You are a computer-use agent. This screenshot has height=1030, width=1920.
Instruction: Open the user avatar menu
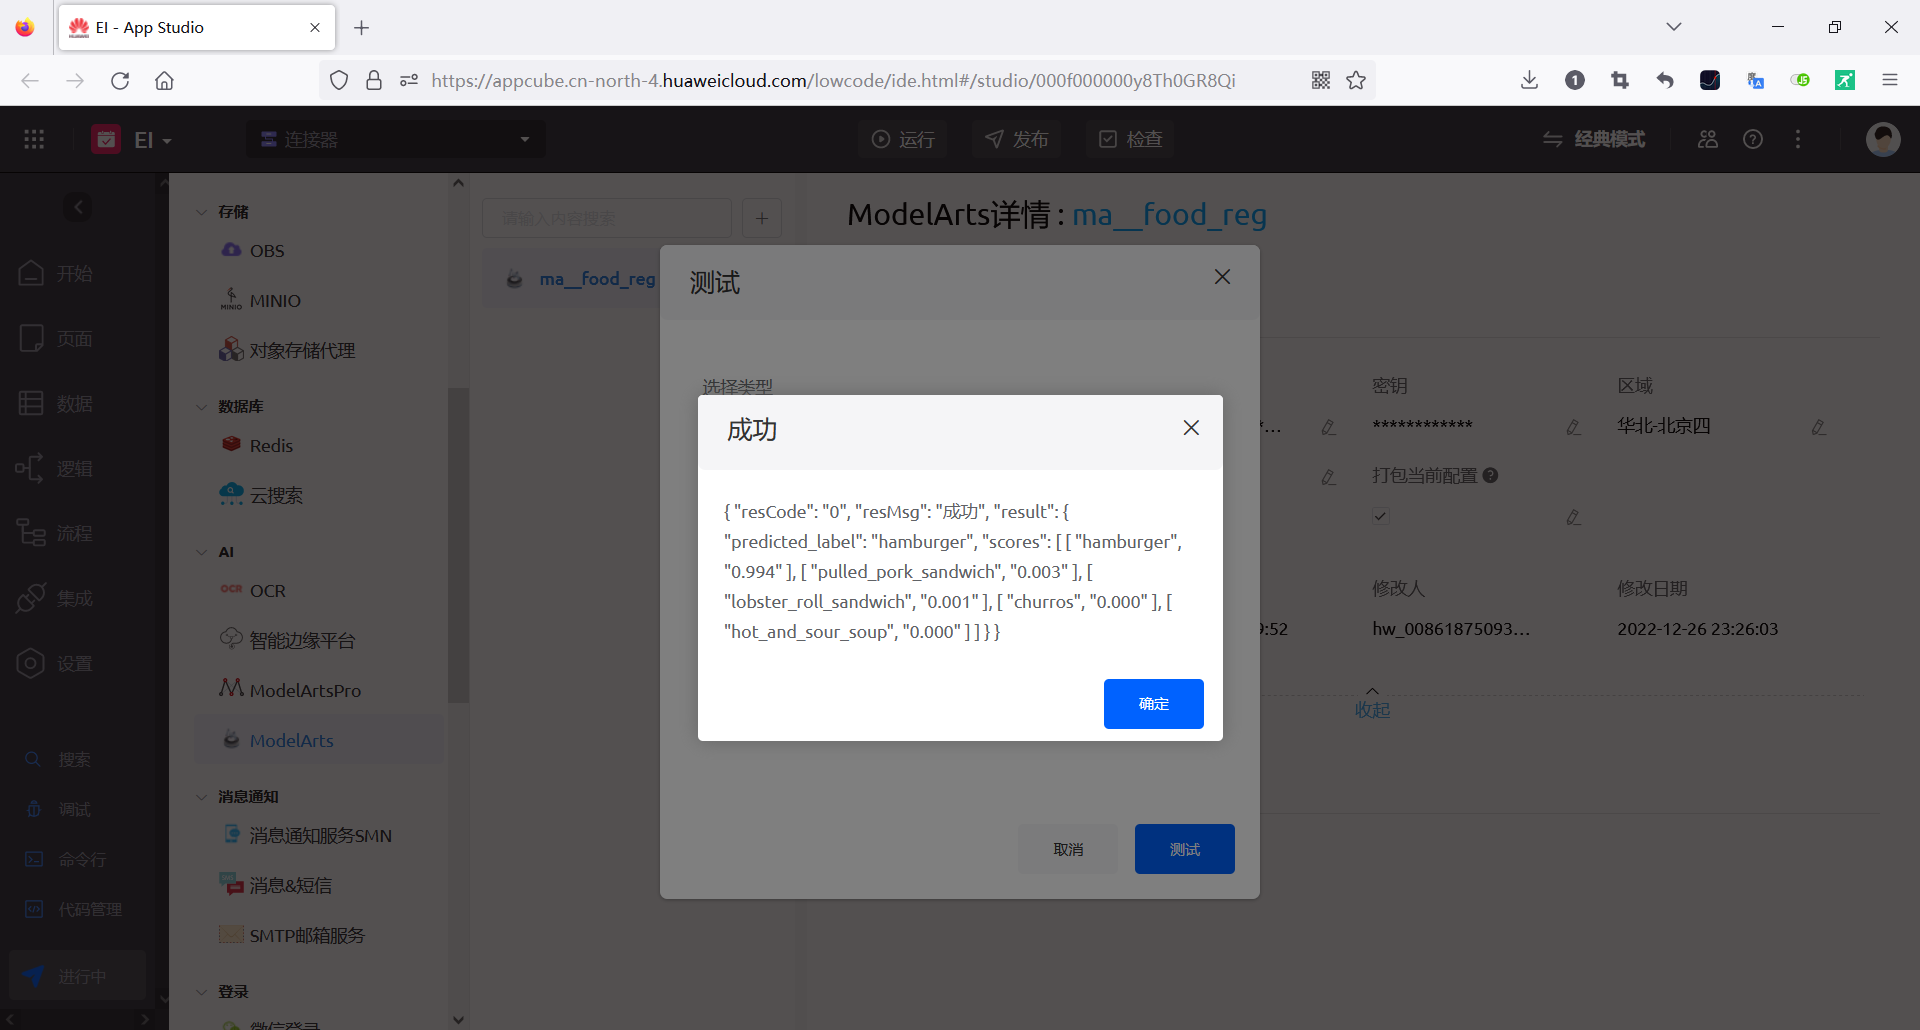pos(1883,139)
